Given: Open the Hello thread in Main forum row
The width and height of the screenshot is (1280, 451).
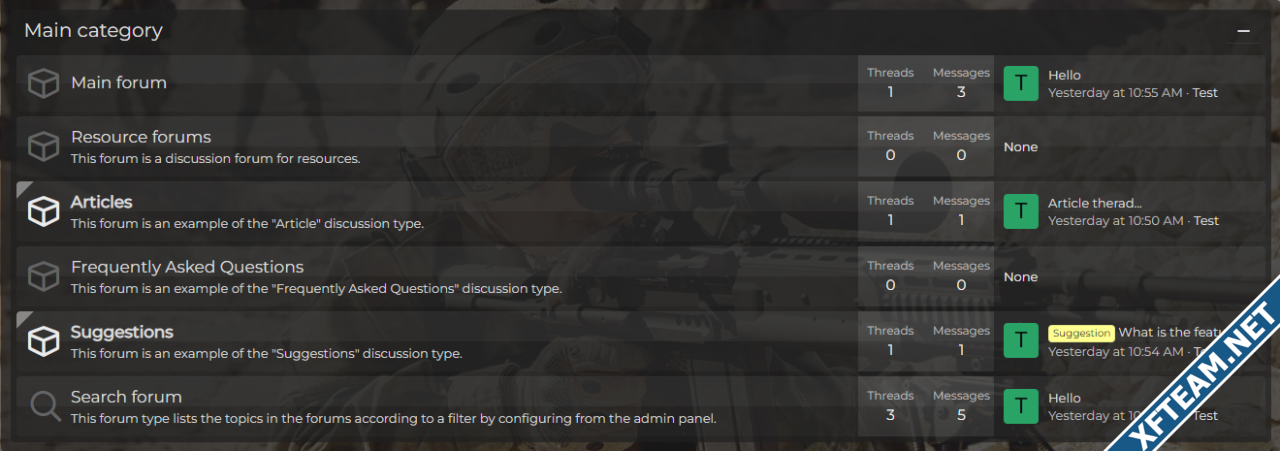Looking at the screenshot, I should point(1064,75).
